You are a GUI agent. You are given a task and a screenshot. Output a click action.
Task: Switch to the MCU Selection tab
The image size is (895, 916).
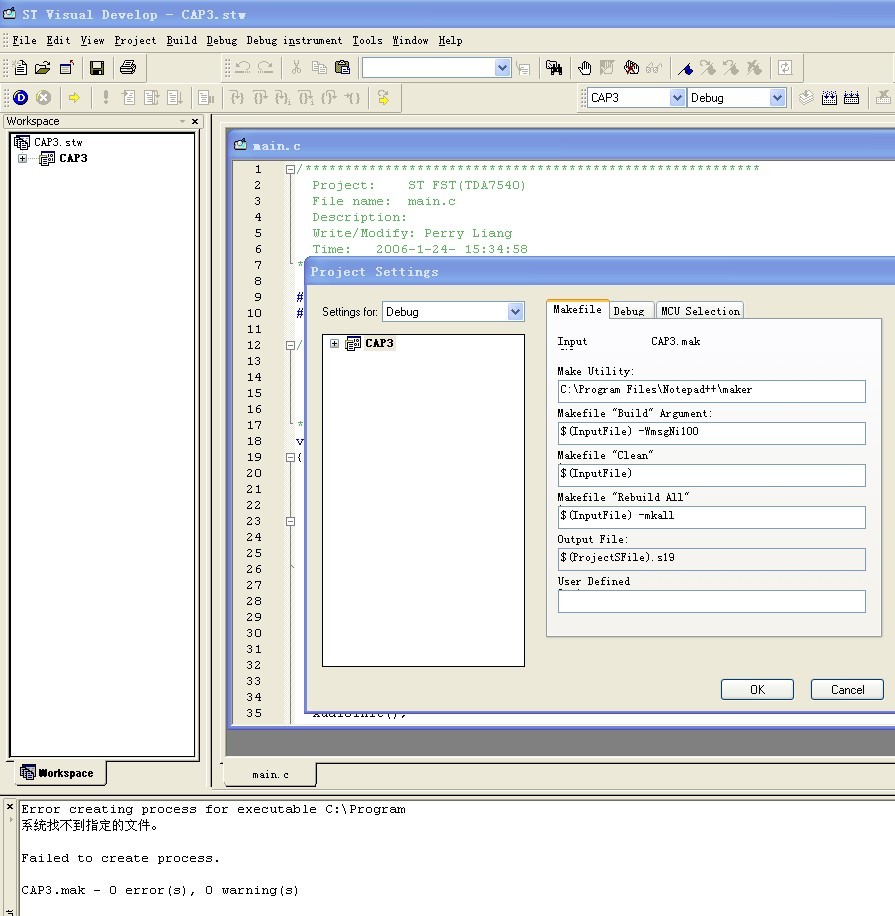pos(700,311)
